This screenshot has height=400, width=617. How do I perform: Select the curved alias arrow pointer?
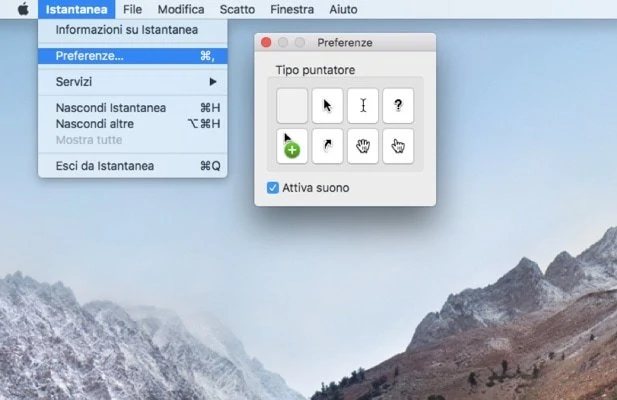[327, 146]
